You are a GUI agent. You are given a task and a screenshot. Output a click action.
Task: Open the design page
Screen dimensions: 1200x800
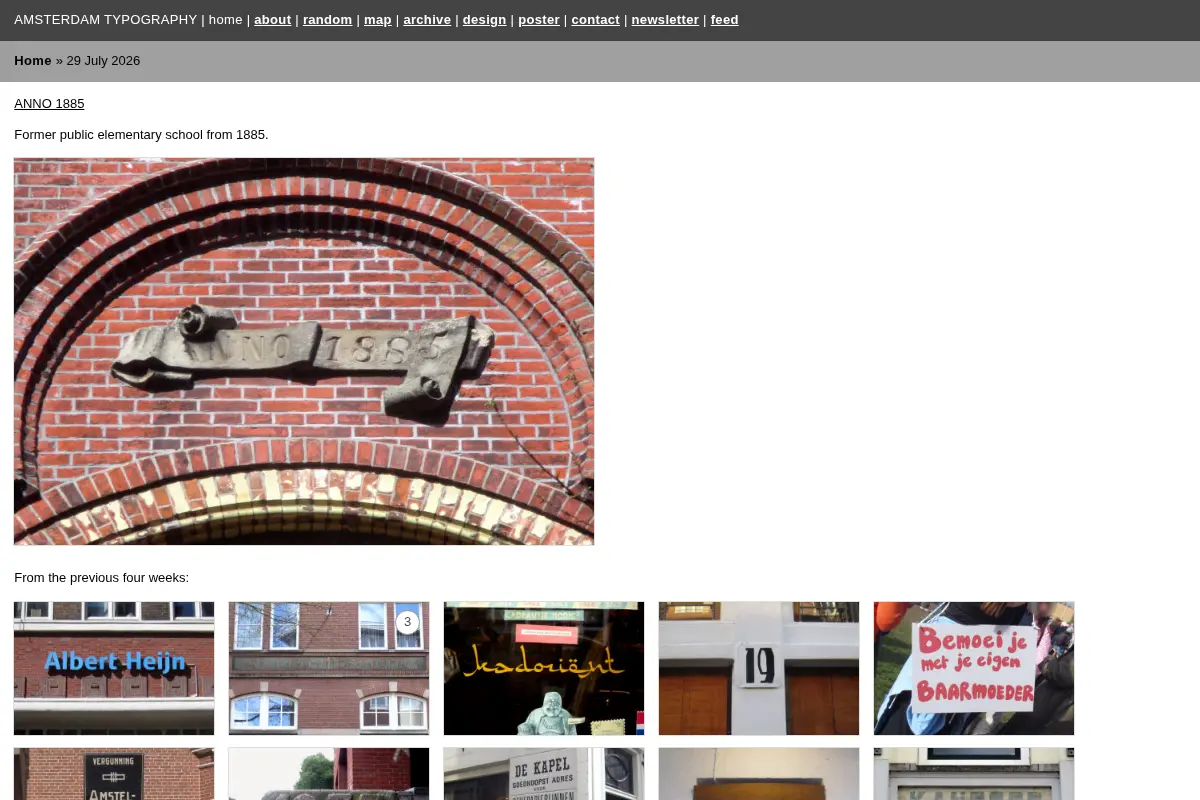[x=484, y=20]
